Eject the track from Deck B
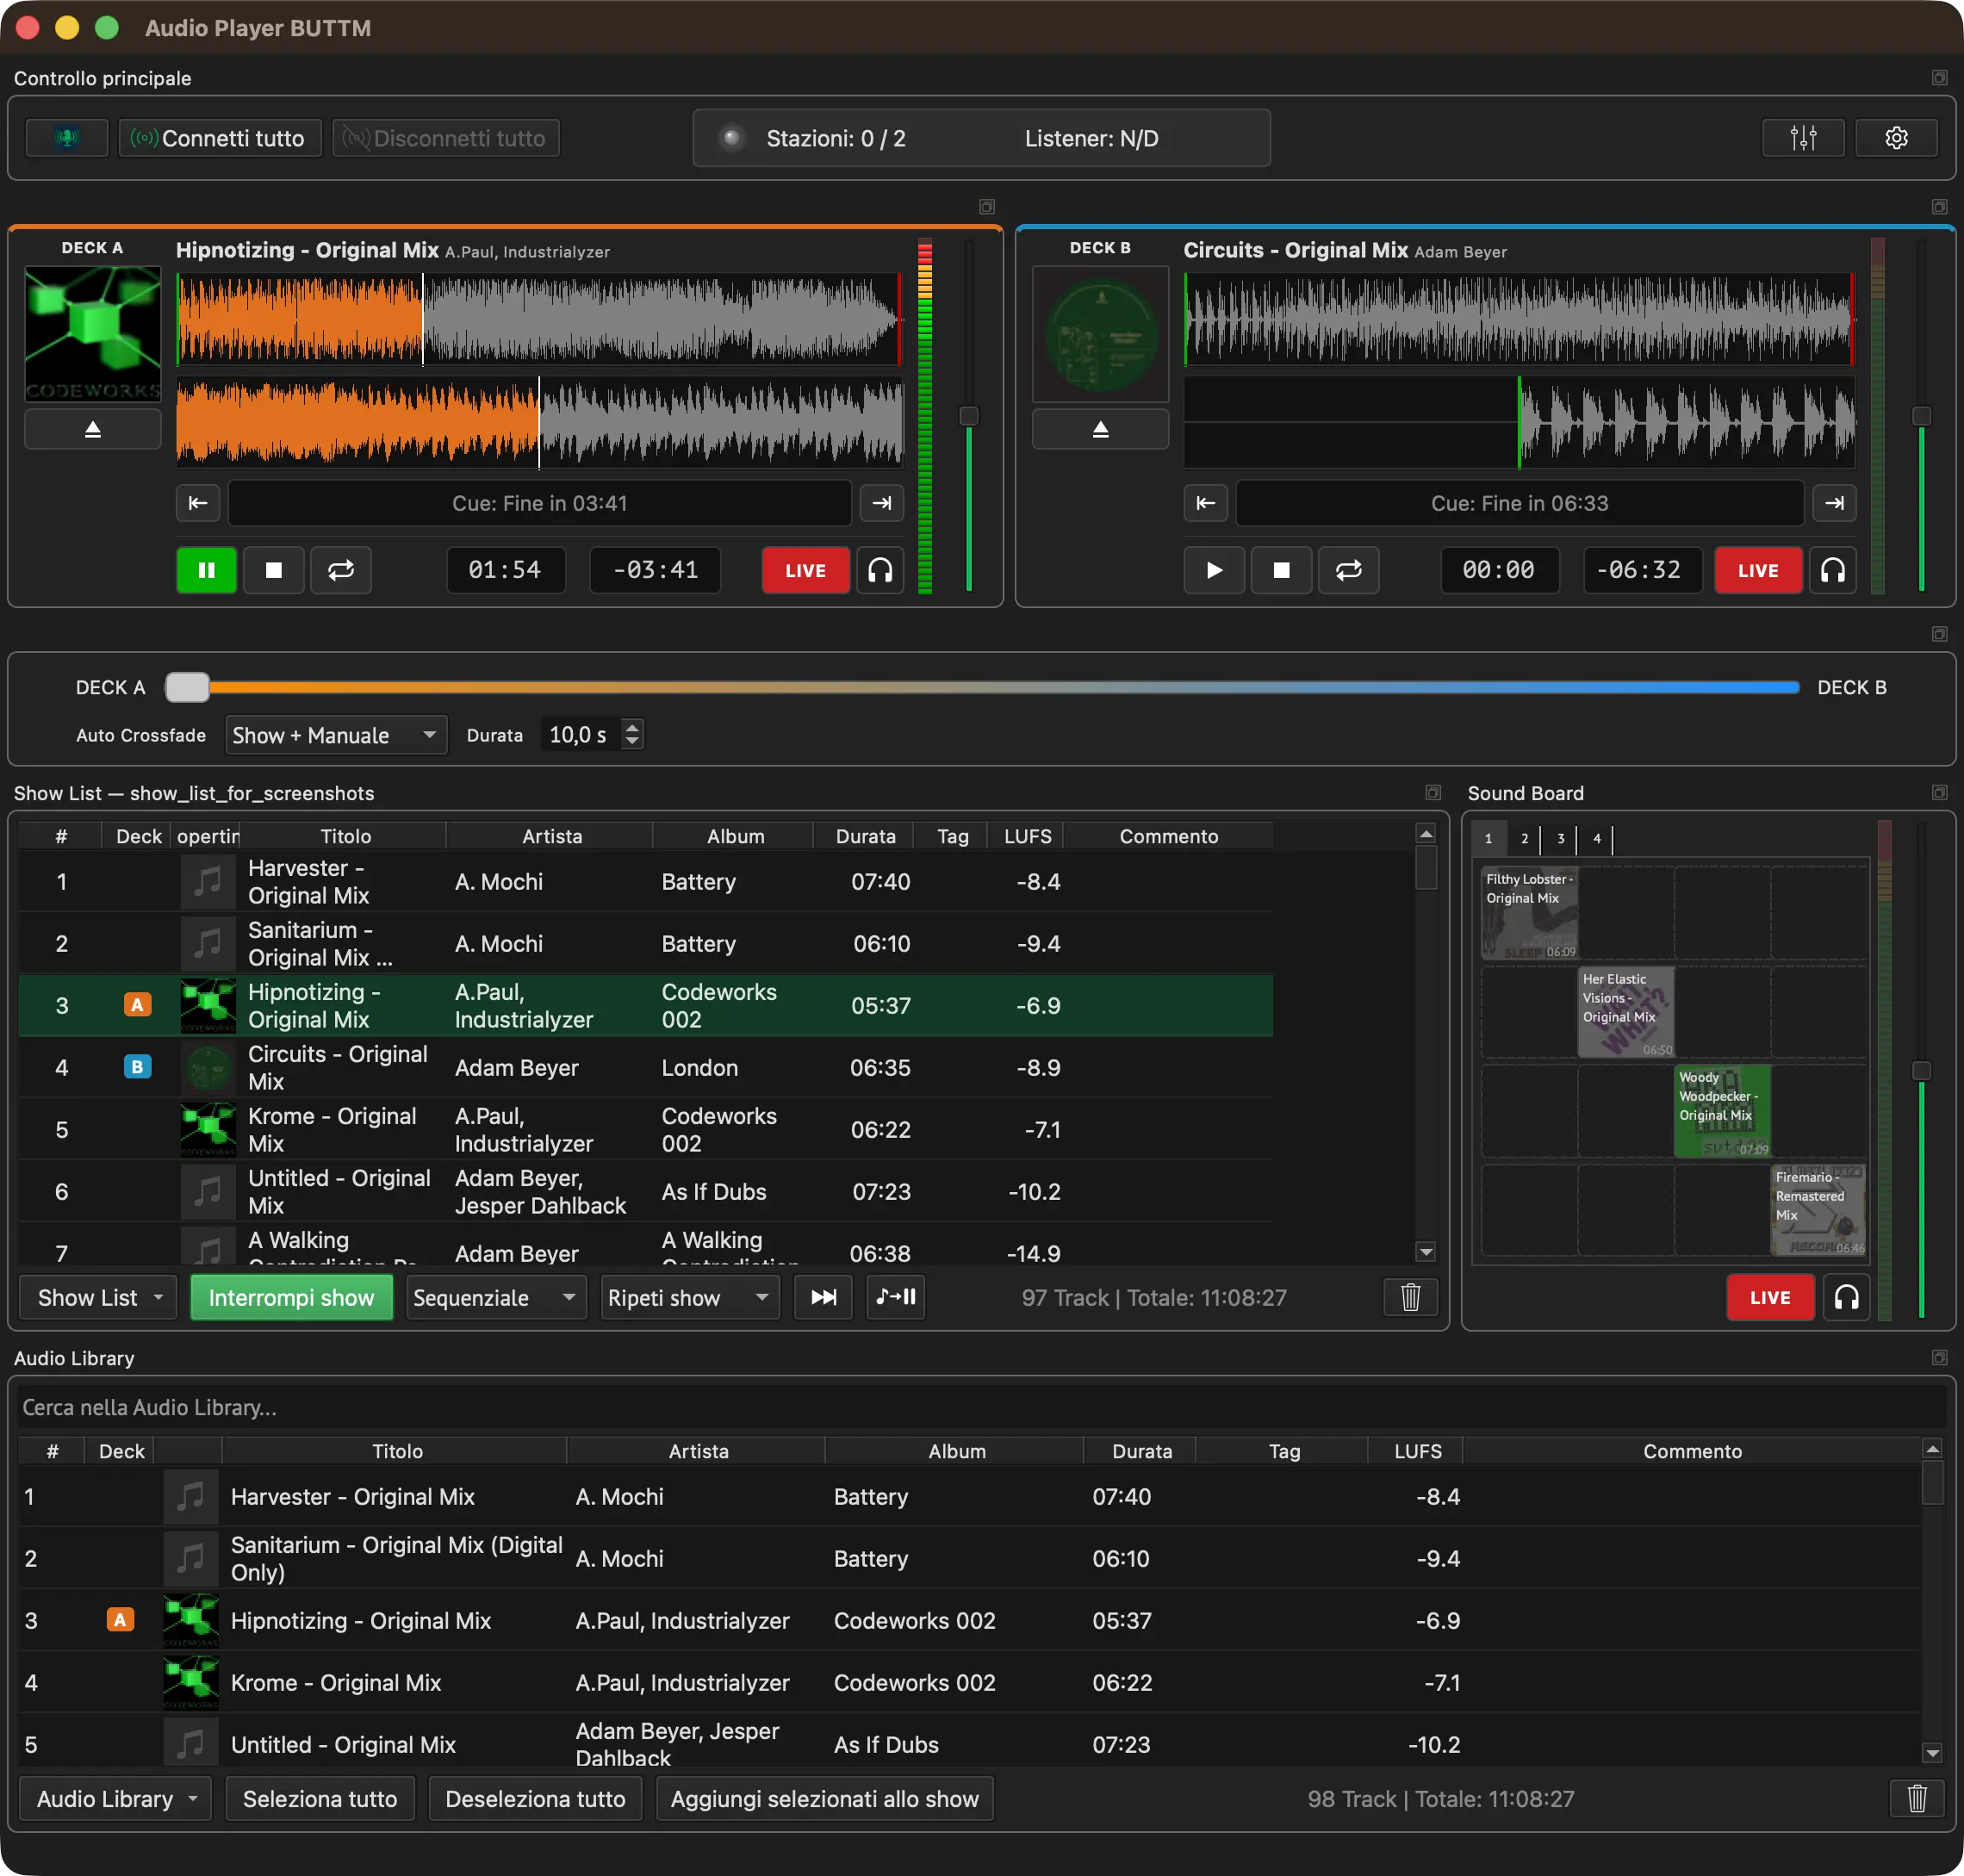Screen dimensions: 1964x1876 (x=1100, y=429)
